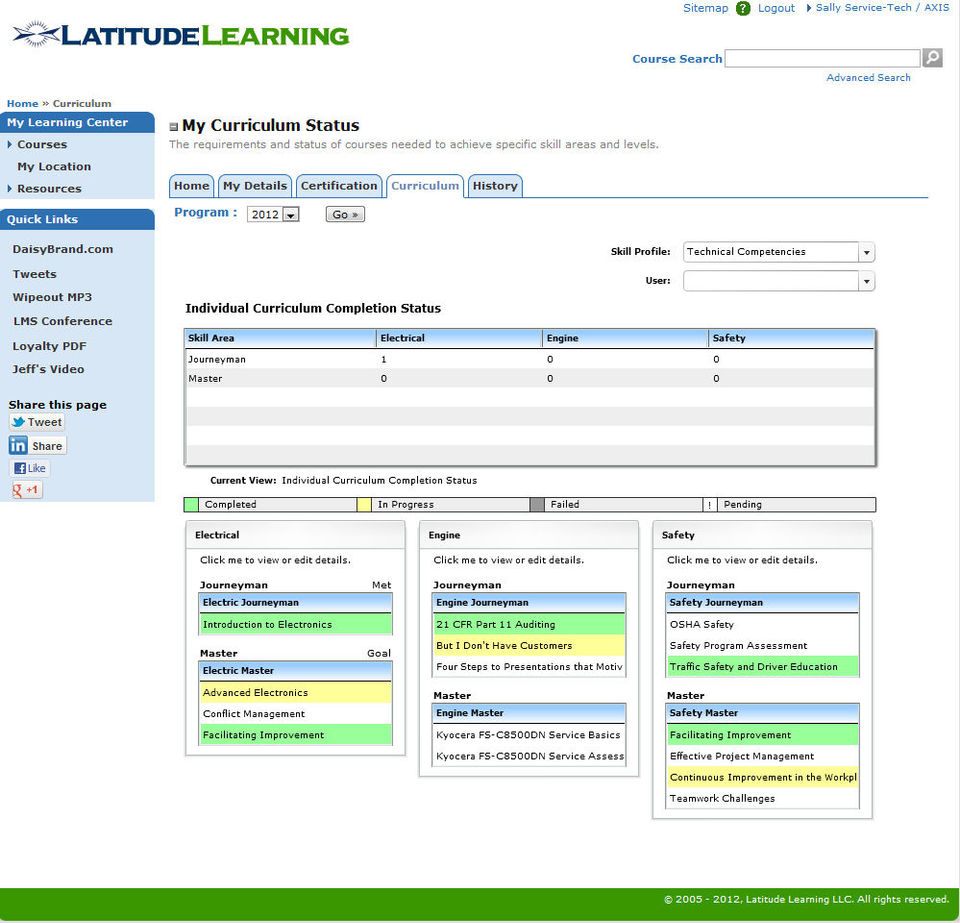Click the Twitter Tweet share icon
Screen dimensions: 960x923
pos(37,422)
